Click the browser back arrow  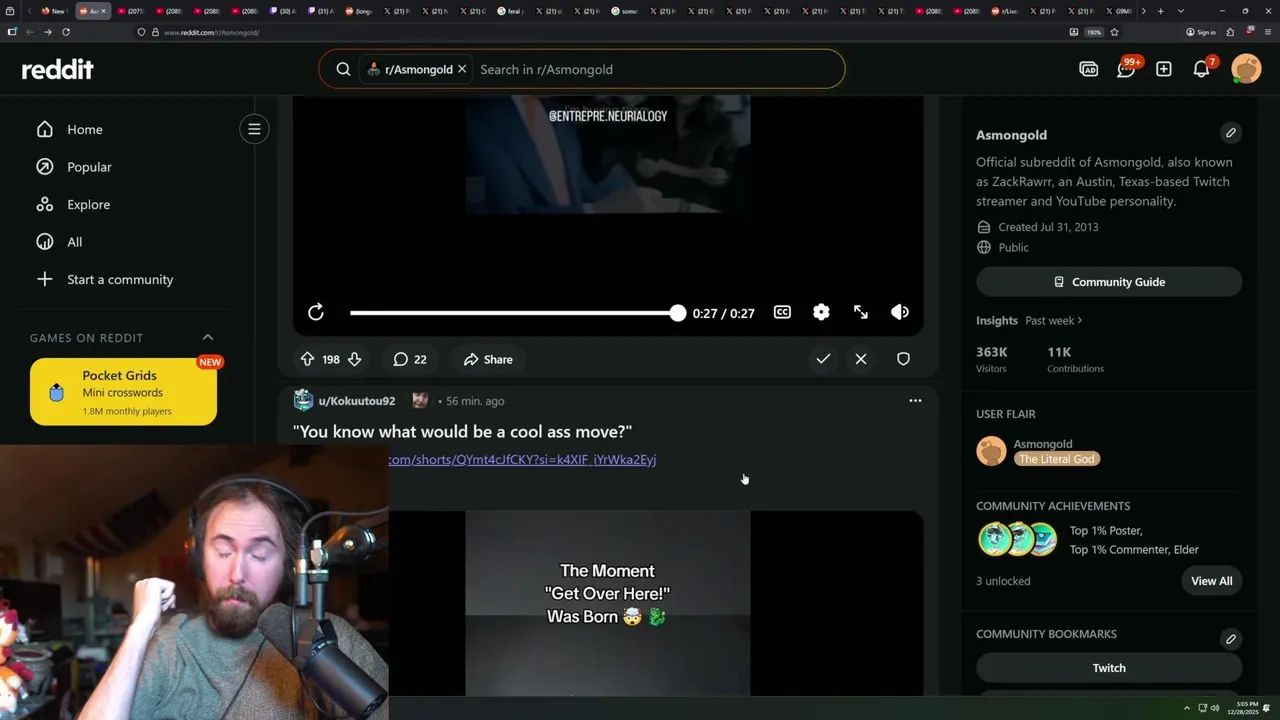(x=30, y=32)
